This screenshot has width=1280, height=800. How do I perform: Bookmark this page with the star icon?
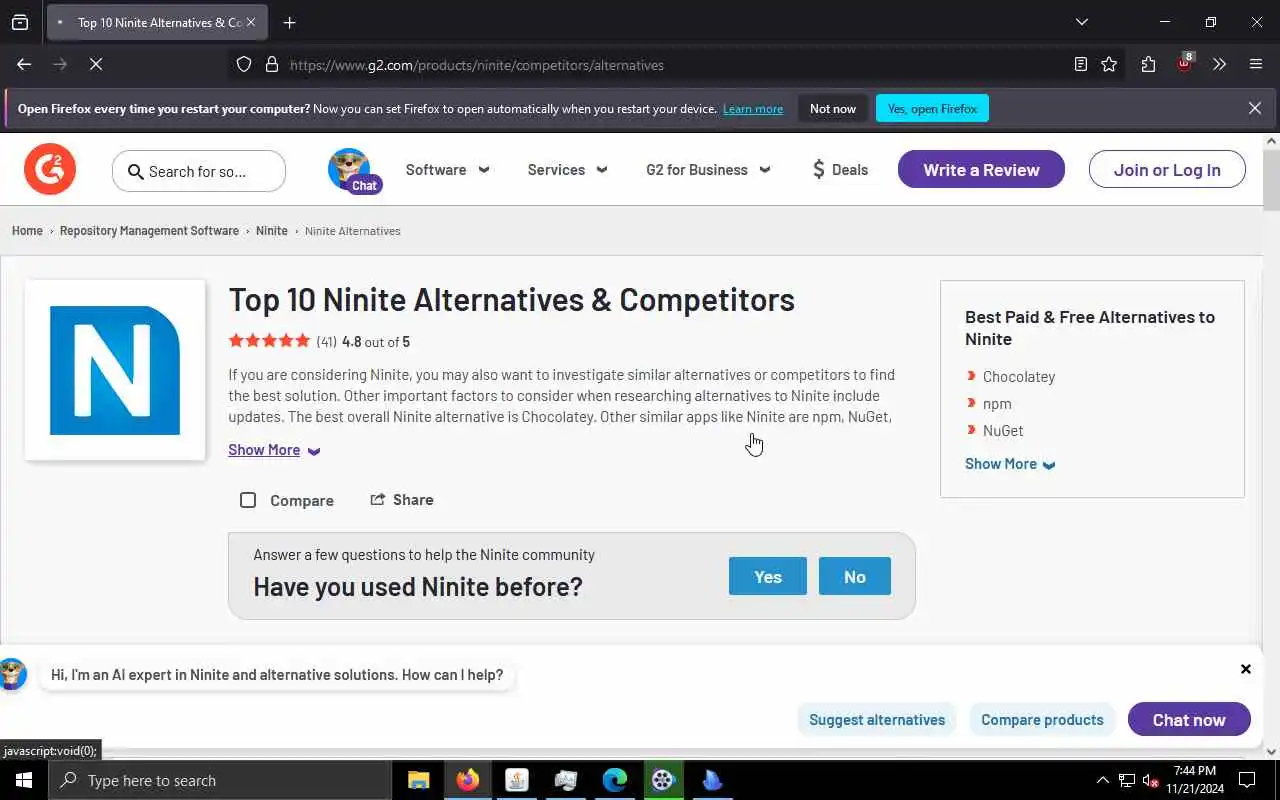(x=1109, y=64)
